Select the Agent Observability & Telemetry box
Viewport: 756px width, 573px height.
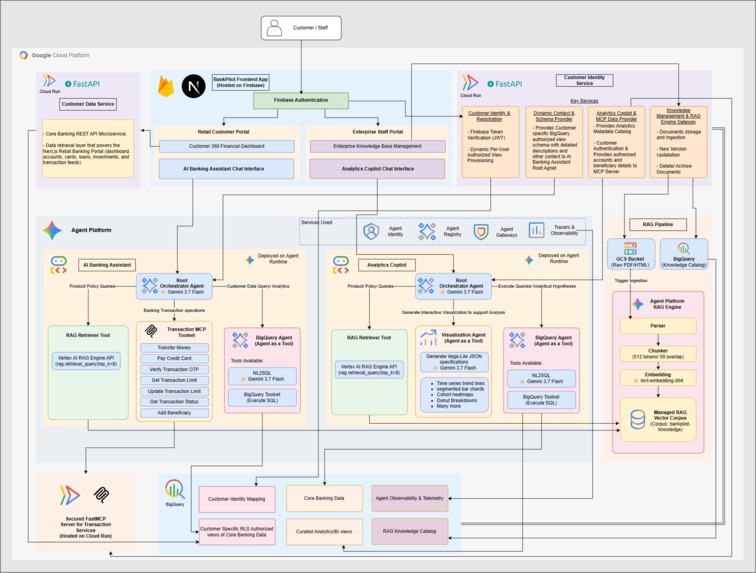click(409, 498)
